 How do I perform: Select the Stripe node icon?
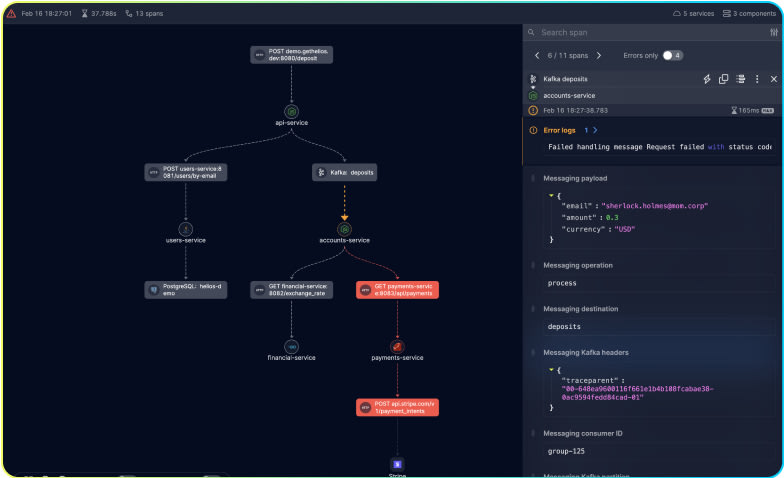(397, 464)
